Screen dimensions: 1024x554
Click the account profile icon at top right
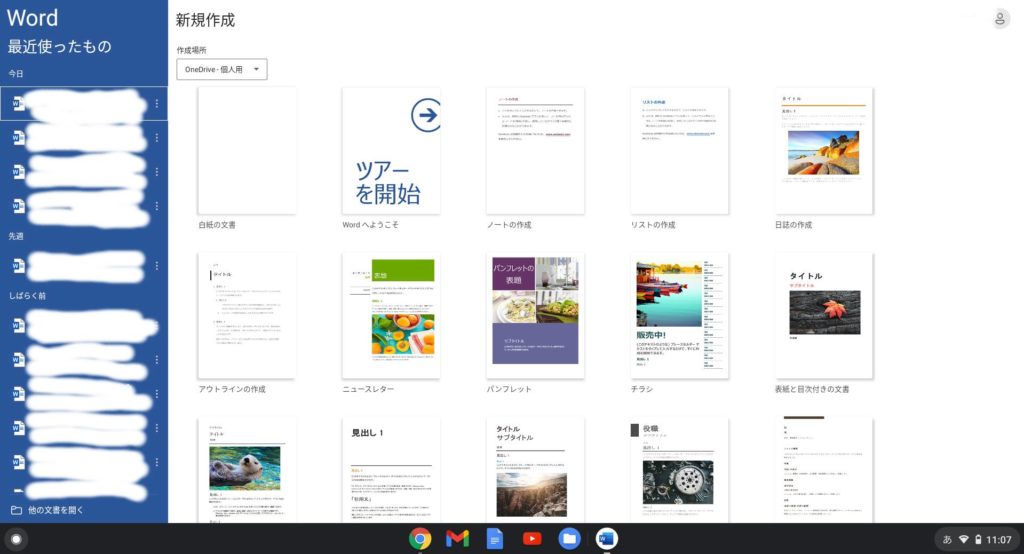[x=999, y=20]
